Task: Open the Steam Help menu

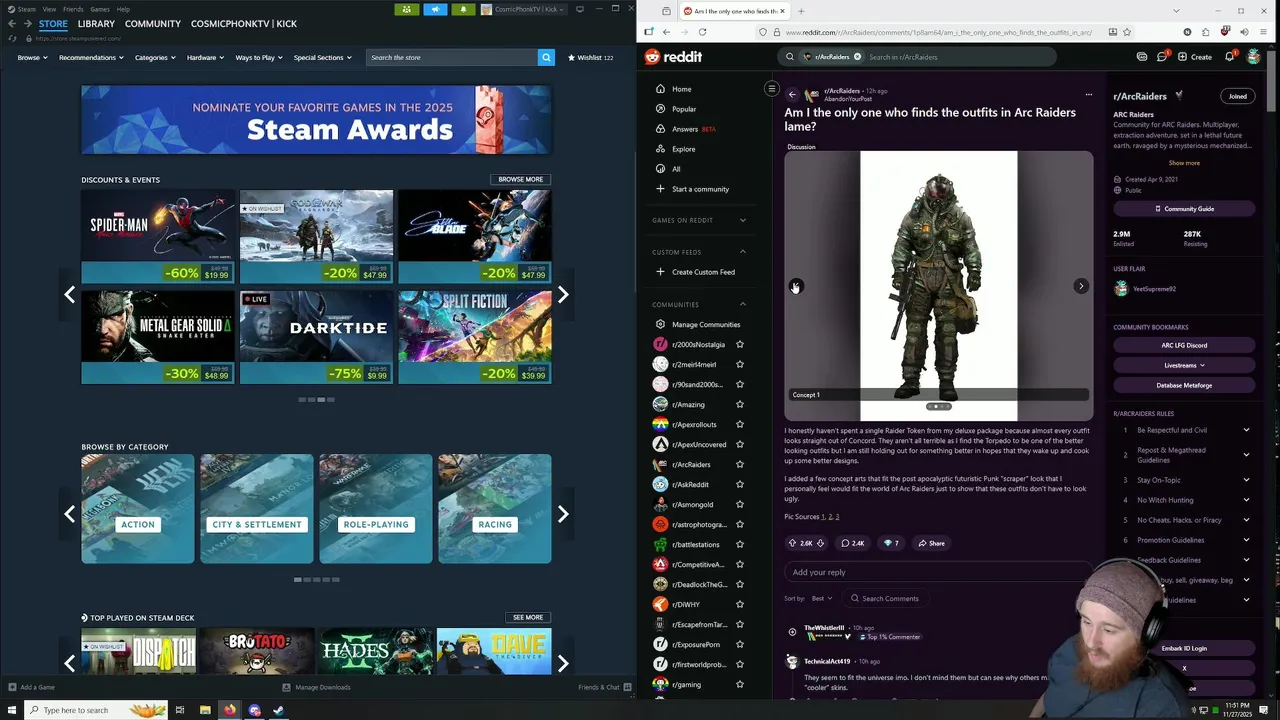Action: (x=123, y=9)
